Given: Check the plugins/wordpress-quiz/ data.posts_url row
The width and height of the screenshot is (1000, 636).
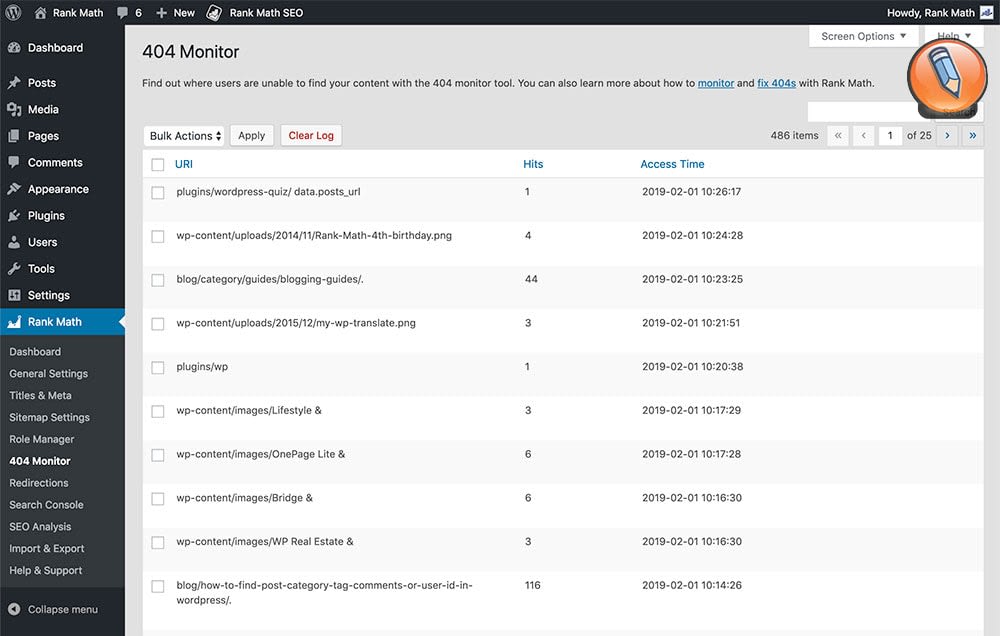Looking at the screenshot, I should [x=158, y=193].
